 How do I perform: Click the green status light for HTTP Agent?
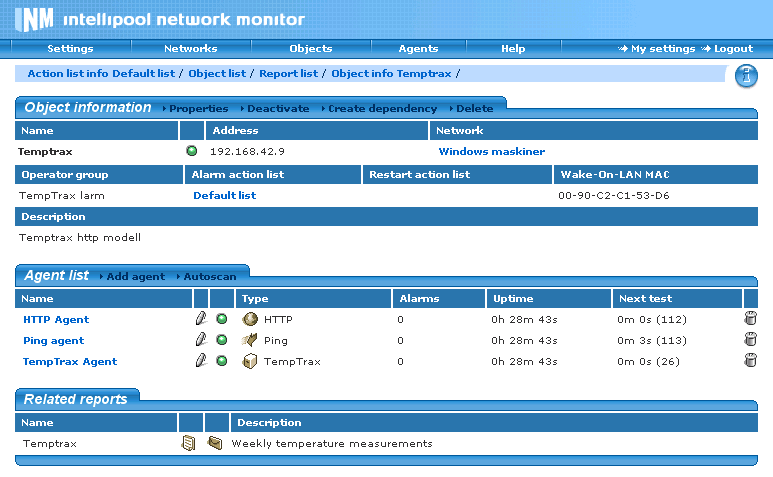pos(221,319)
